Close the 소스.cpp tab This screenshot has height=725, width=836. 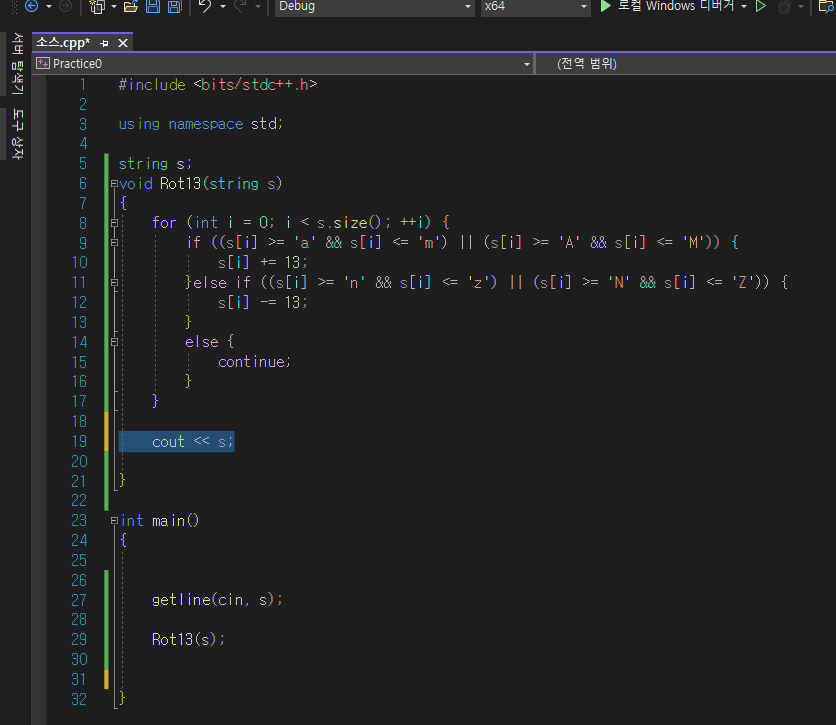click(x=123, y=43)
